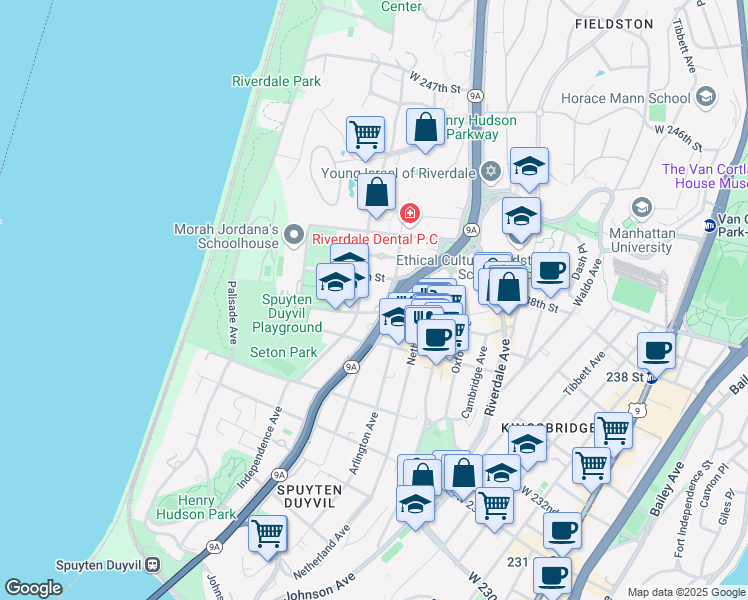This screenshot has width=748, height=600.
Task: Select the school marker by Spuyten Duyvil Playground
Action: point(335,283)
